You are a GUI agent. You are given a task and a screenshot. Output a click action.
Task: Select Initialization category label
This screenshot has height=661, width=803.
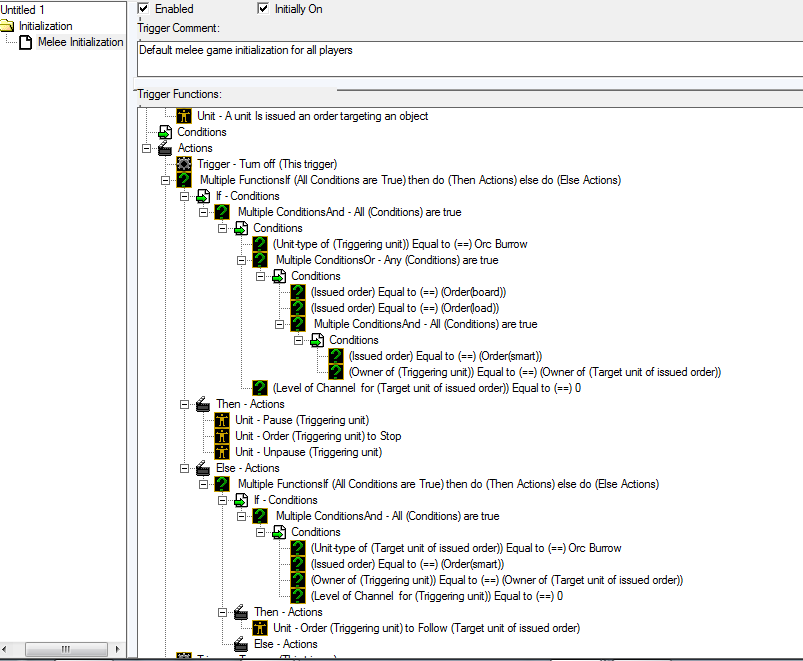click(46, 26)
